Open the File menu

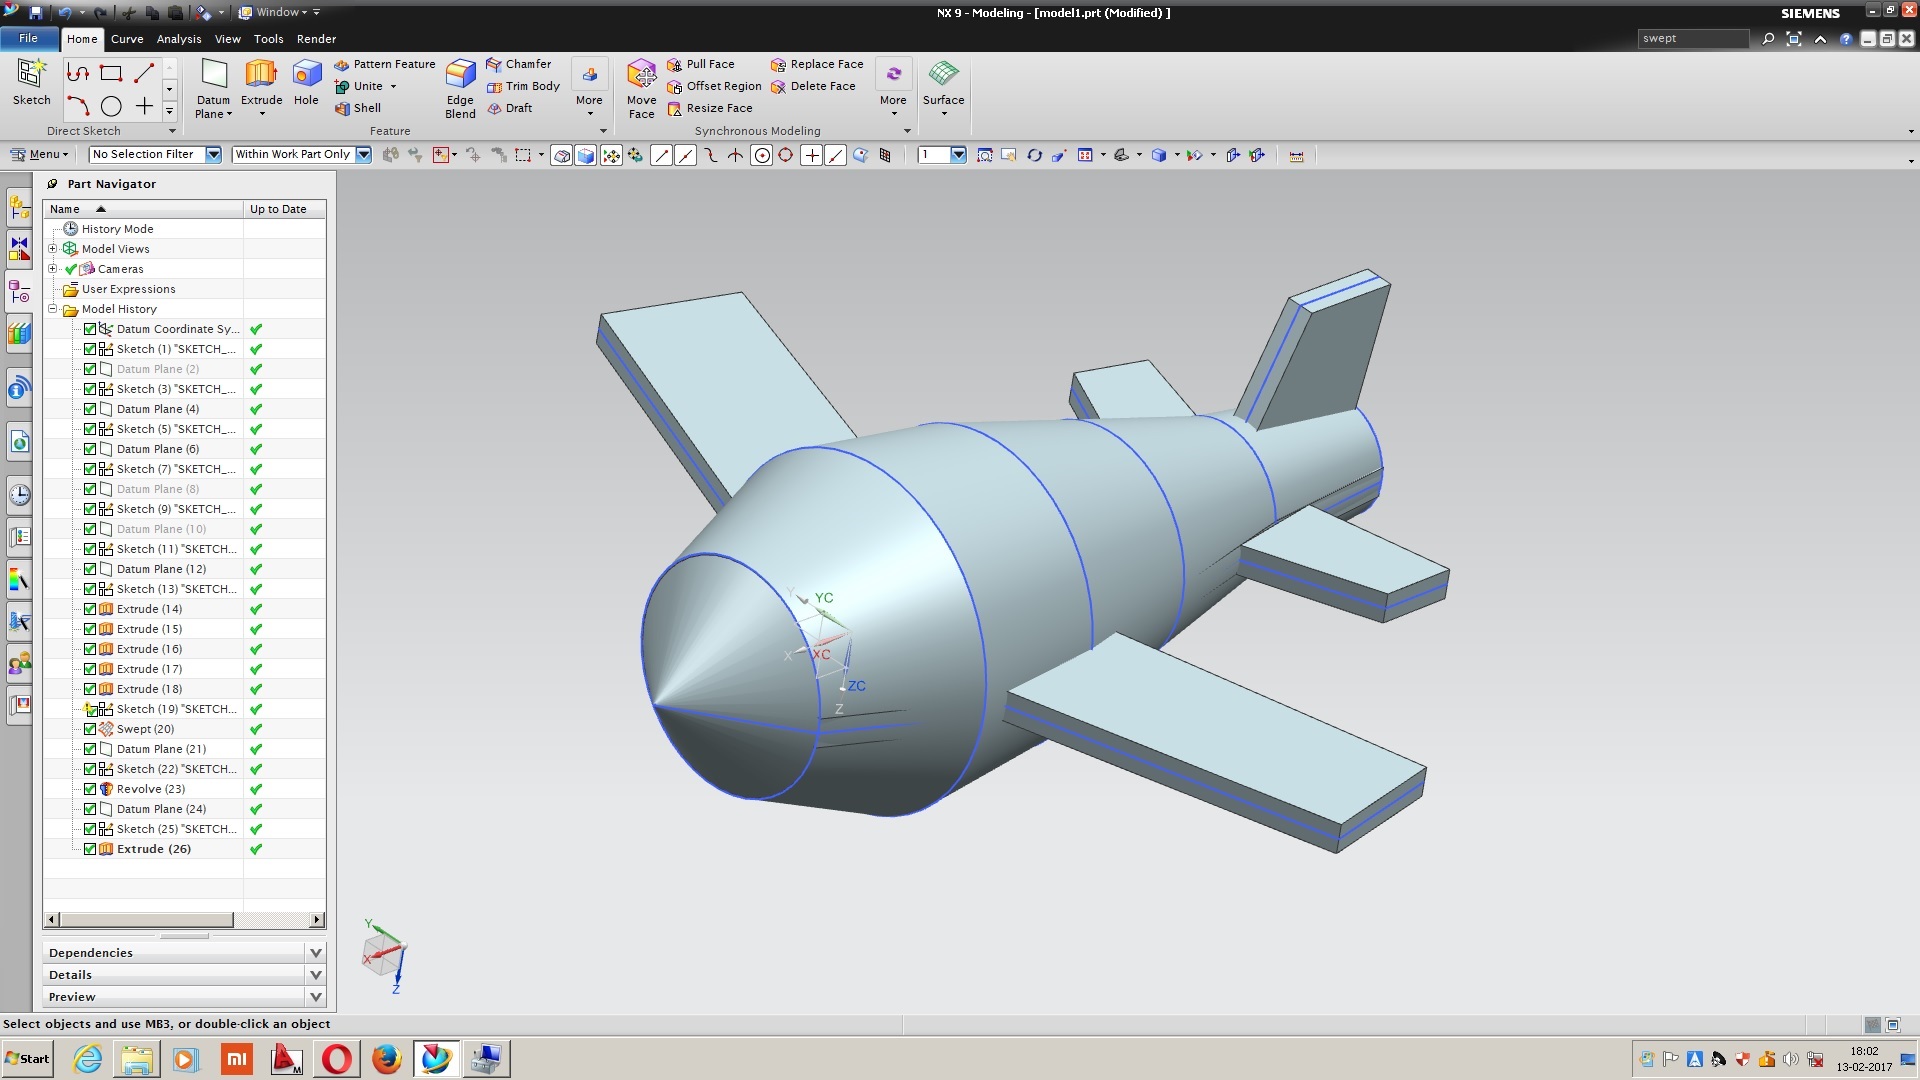point(28,38)
